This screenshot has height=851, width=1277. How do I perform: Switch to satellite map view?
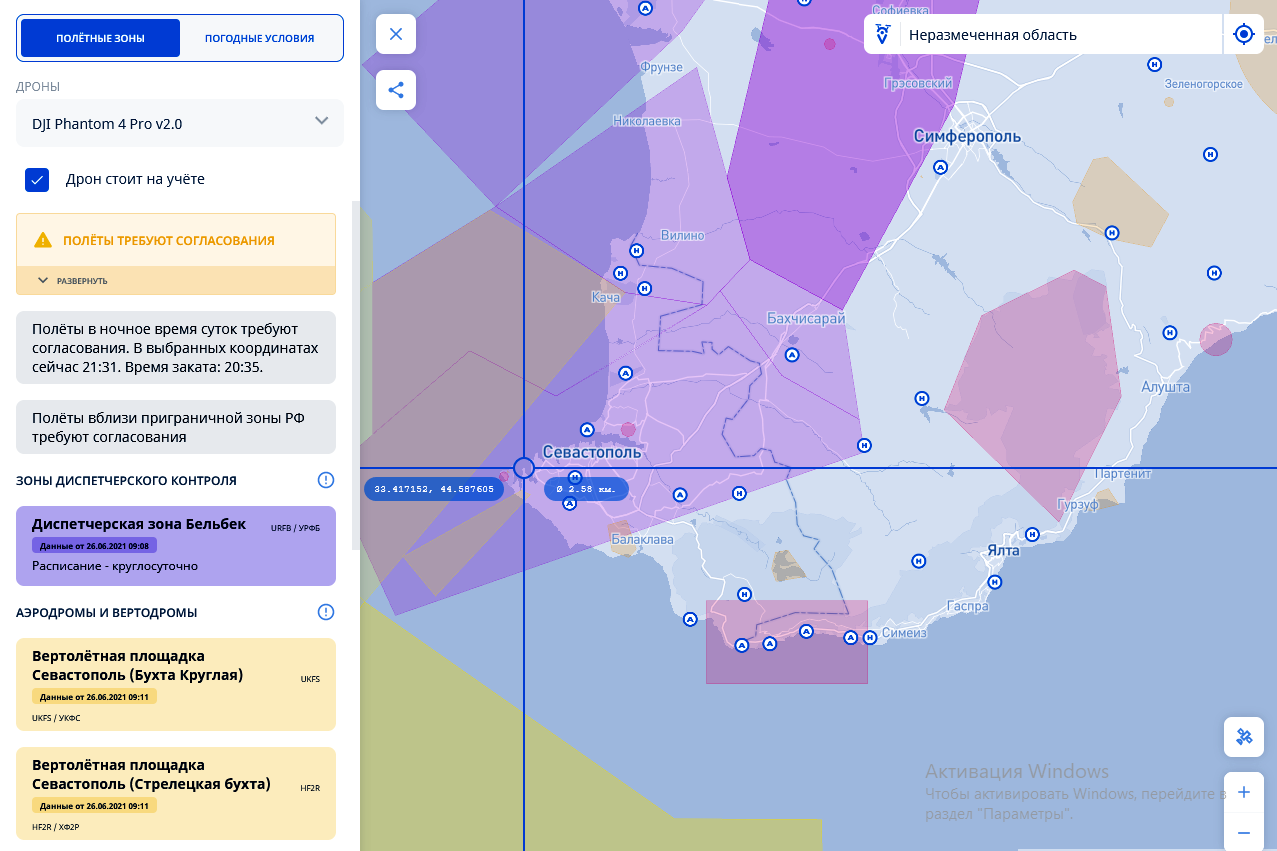1244,737
